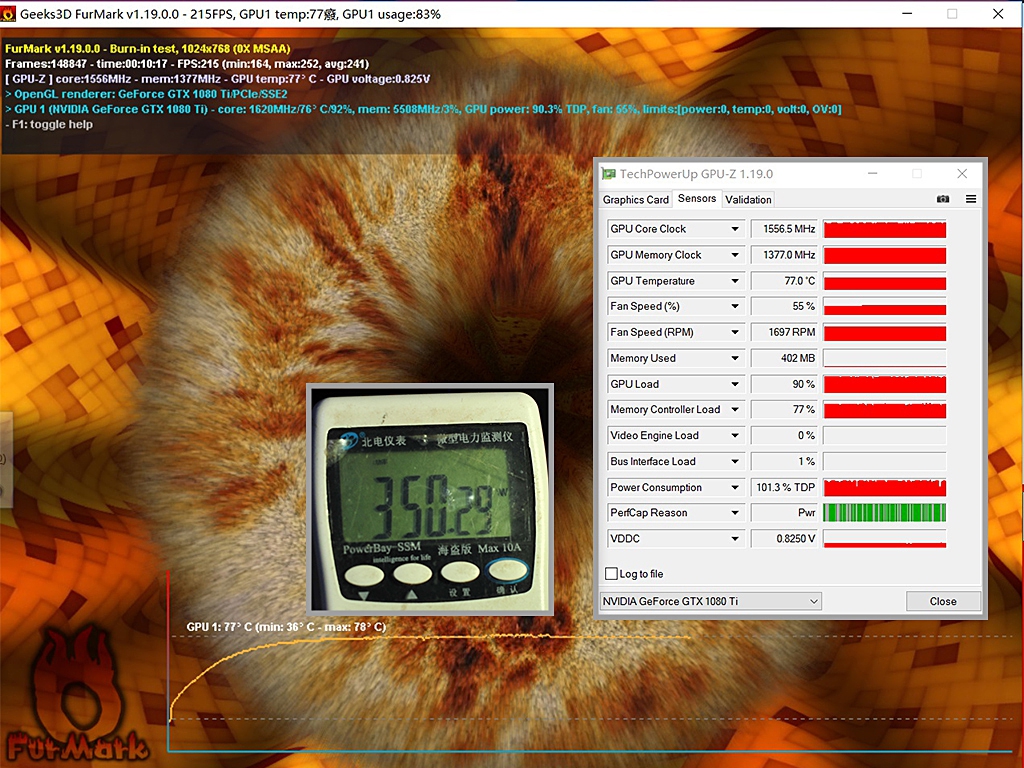
Task: Open the NVIDIA GeForce GTX 1080 Ti selector
Action: click(x=711, y=601)
